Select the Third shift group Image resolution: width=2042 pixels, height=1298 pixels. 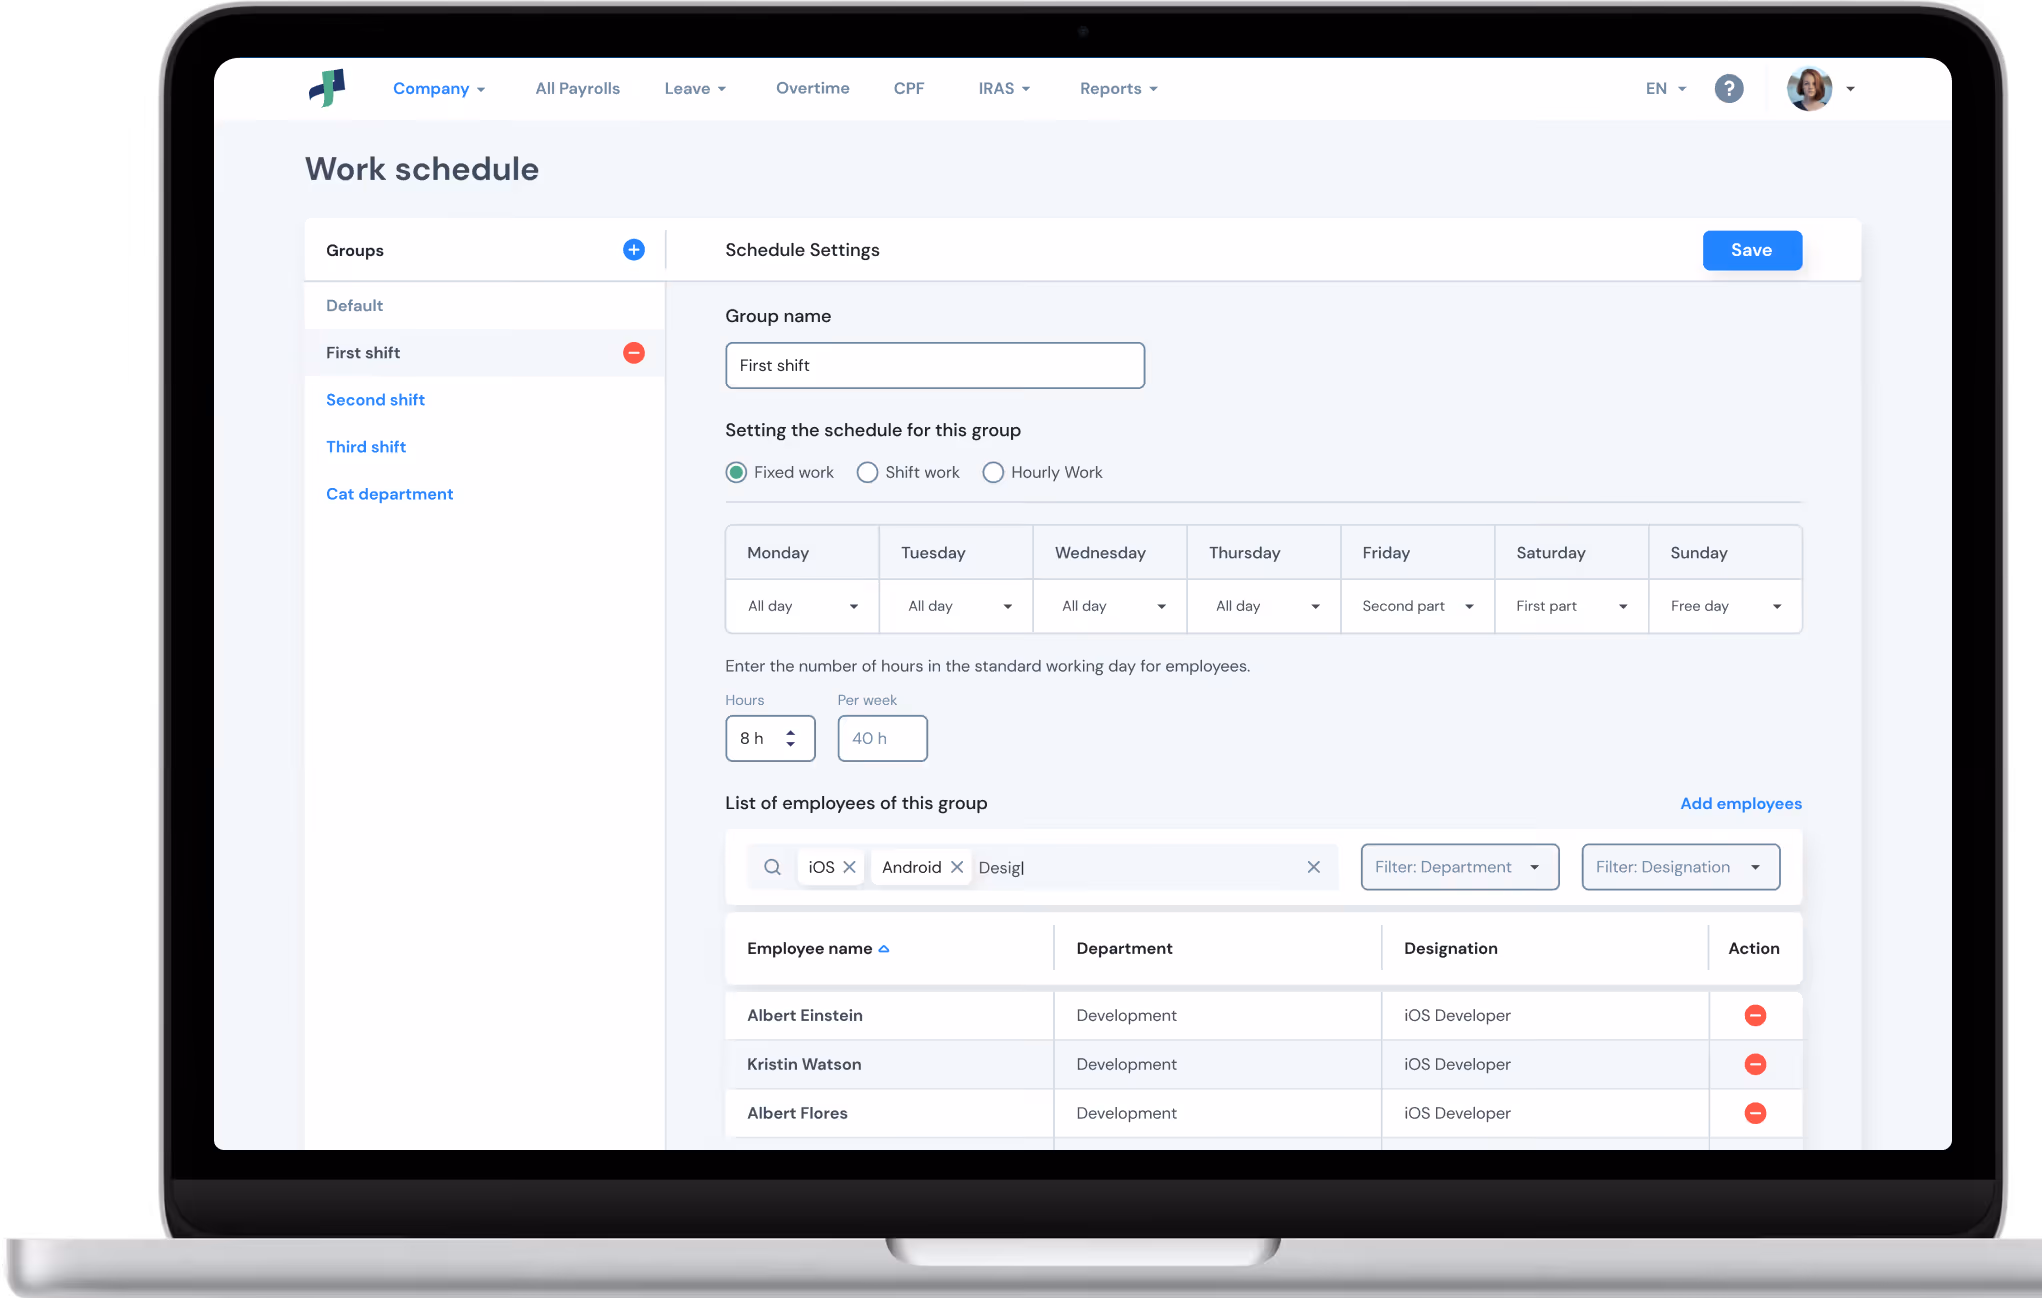tap(366, 447)
